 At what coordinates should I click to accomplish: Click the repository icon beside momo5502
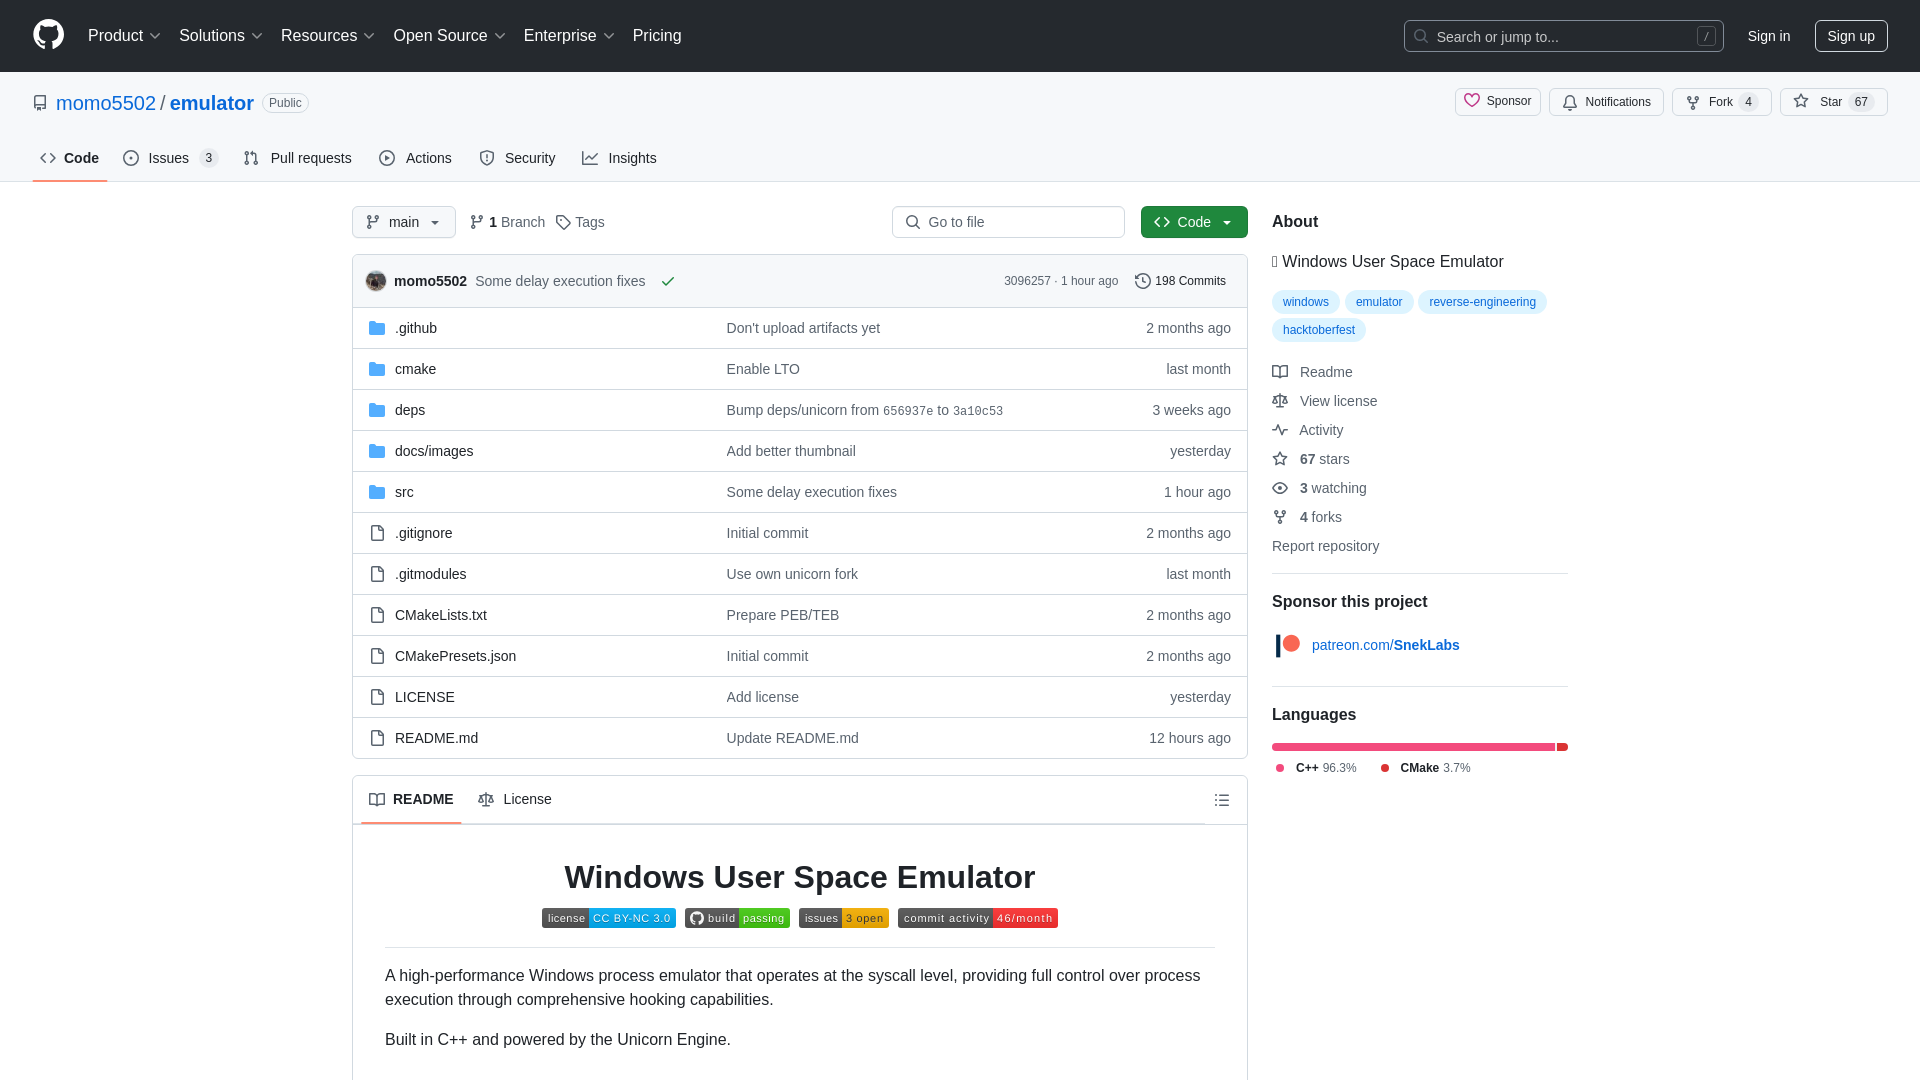tap(40, 103)
